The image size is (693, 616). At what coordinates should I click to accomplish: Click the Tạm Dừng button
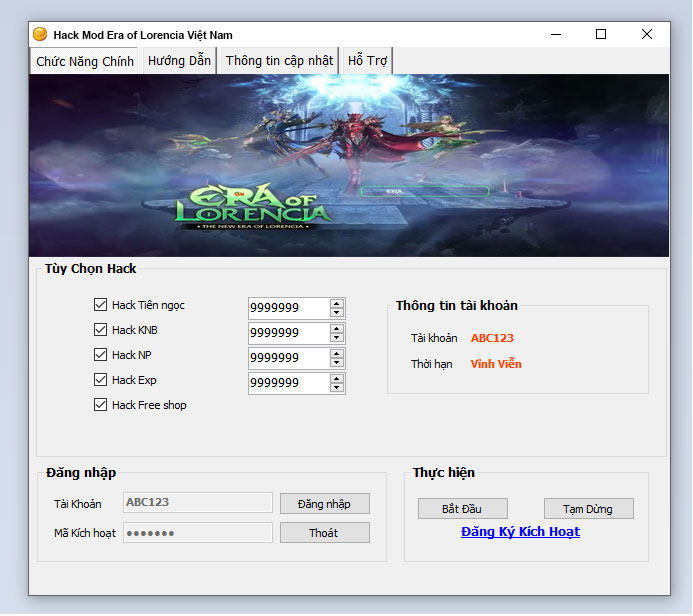point(589,509)
